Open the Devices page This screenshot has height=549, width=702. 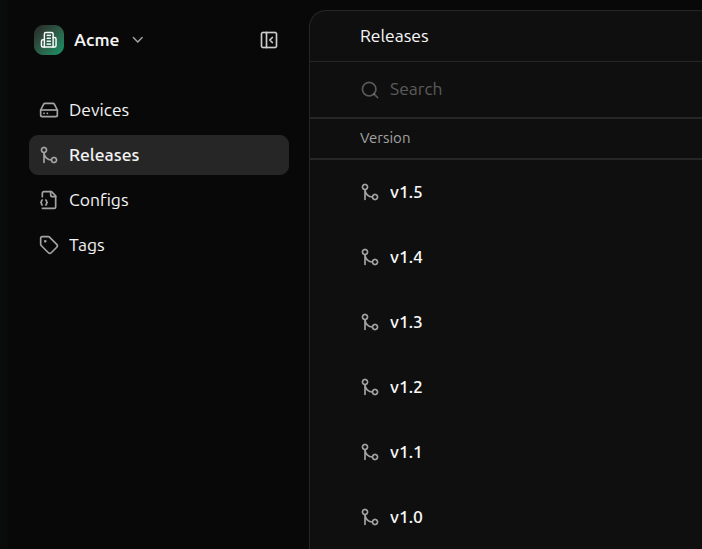pos(99,110)
